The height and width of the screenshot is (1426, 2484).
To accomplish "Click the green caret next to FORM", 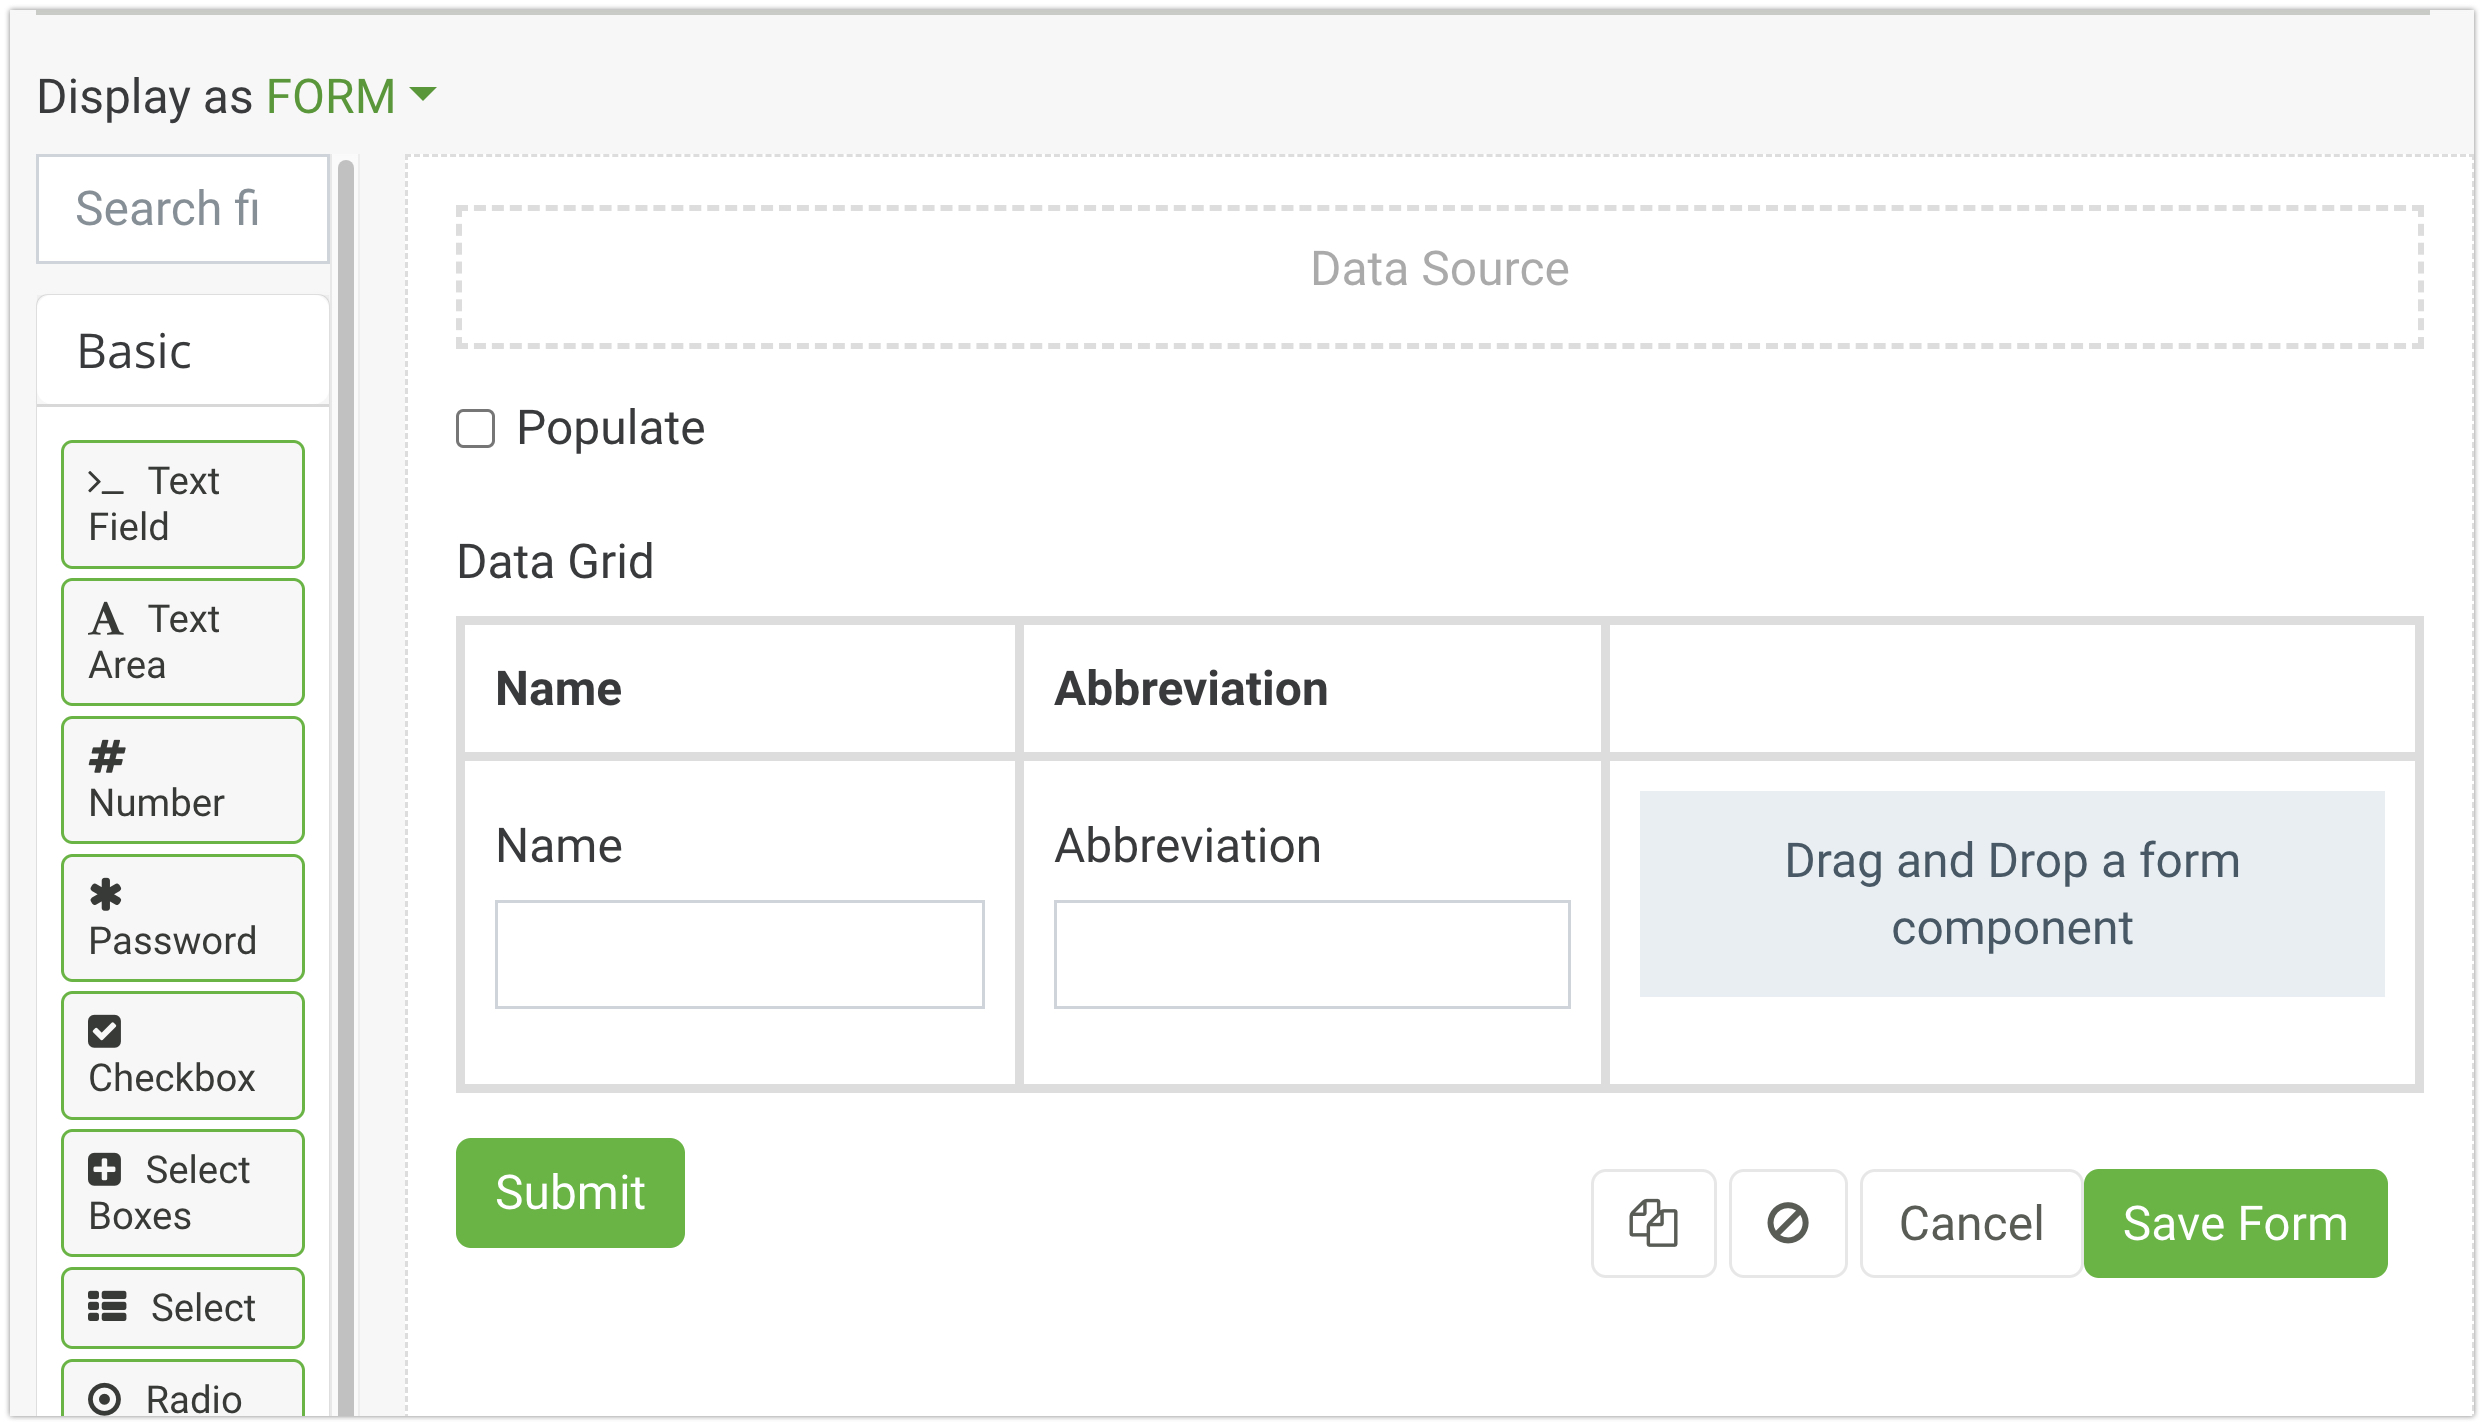I will pos(424,94).
